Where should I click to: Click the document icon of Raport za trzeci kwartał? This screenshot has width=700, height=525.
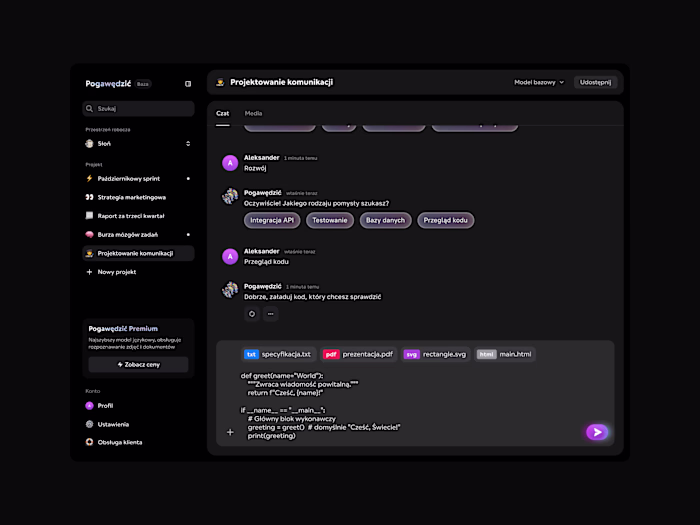coord(89,216)
